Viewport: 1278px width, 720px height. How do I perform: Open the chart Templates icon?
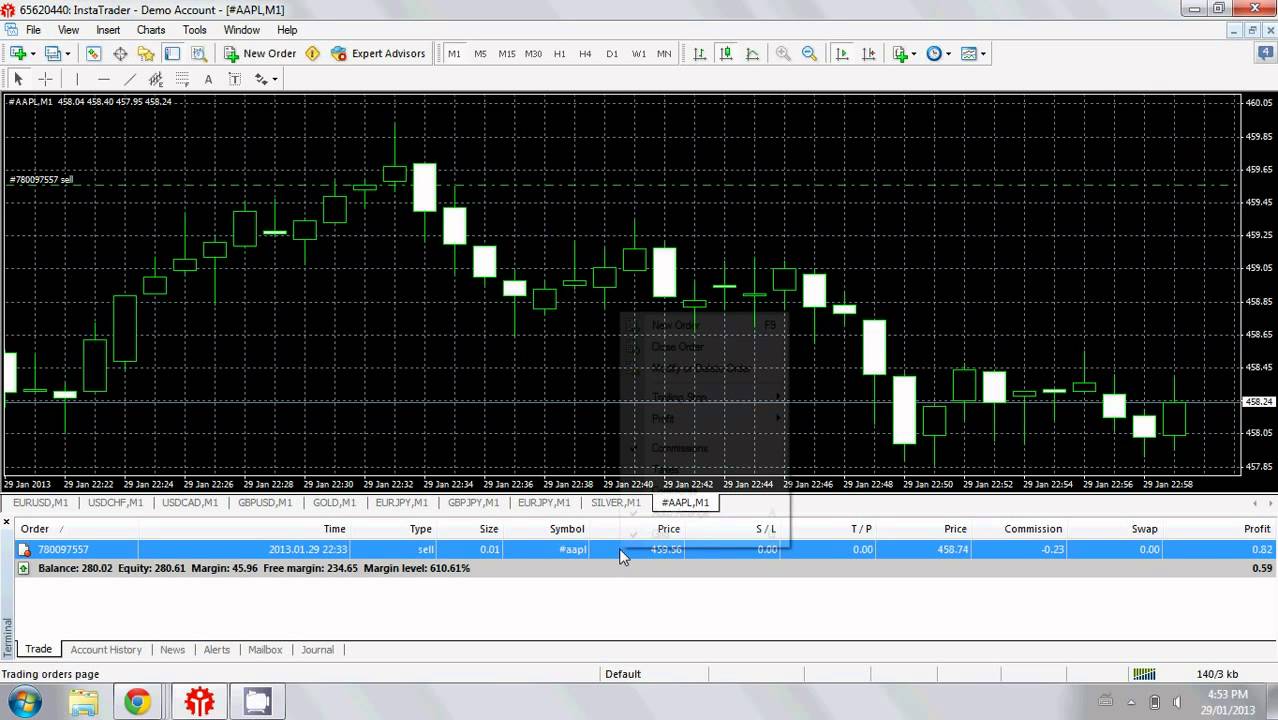(x=968, y=54)
